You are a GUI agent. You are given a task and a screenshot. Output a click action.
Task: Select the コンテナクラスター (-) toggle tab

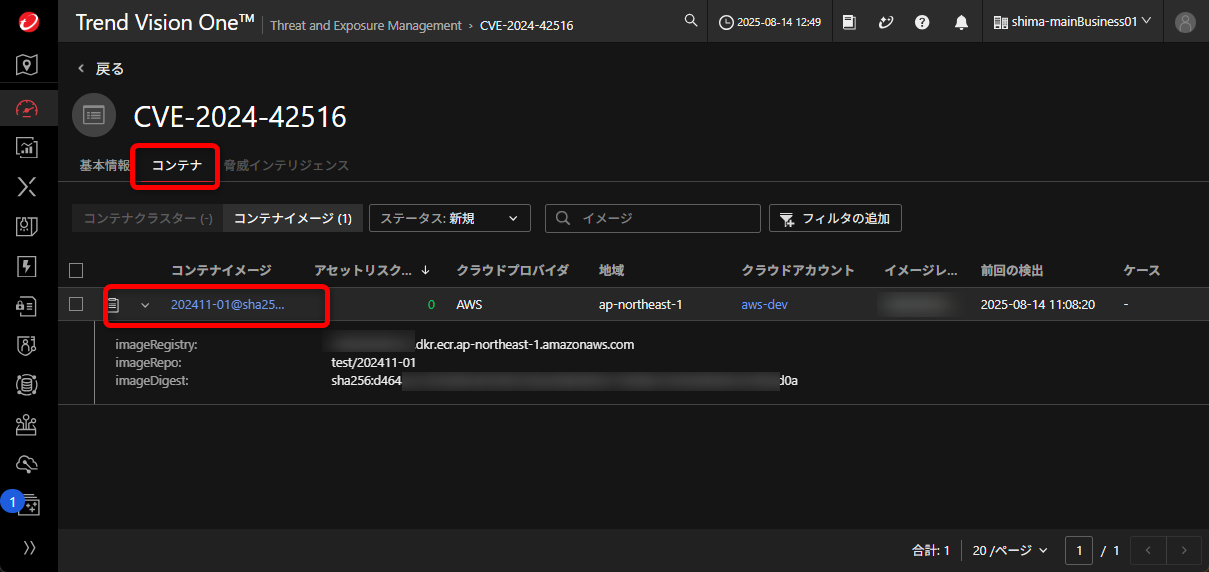[148, 218]
